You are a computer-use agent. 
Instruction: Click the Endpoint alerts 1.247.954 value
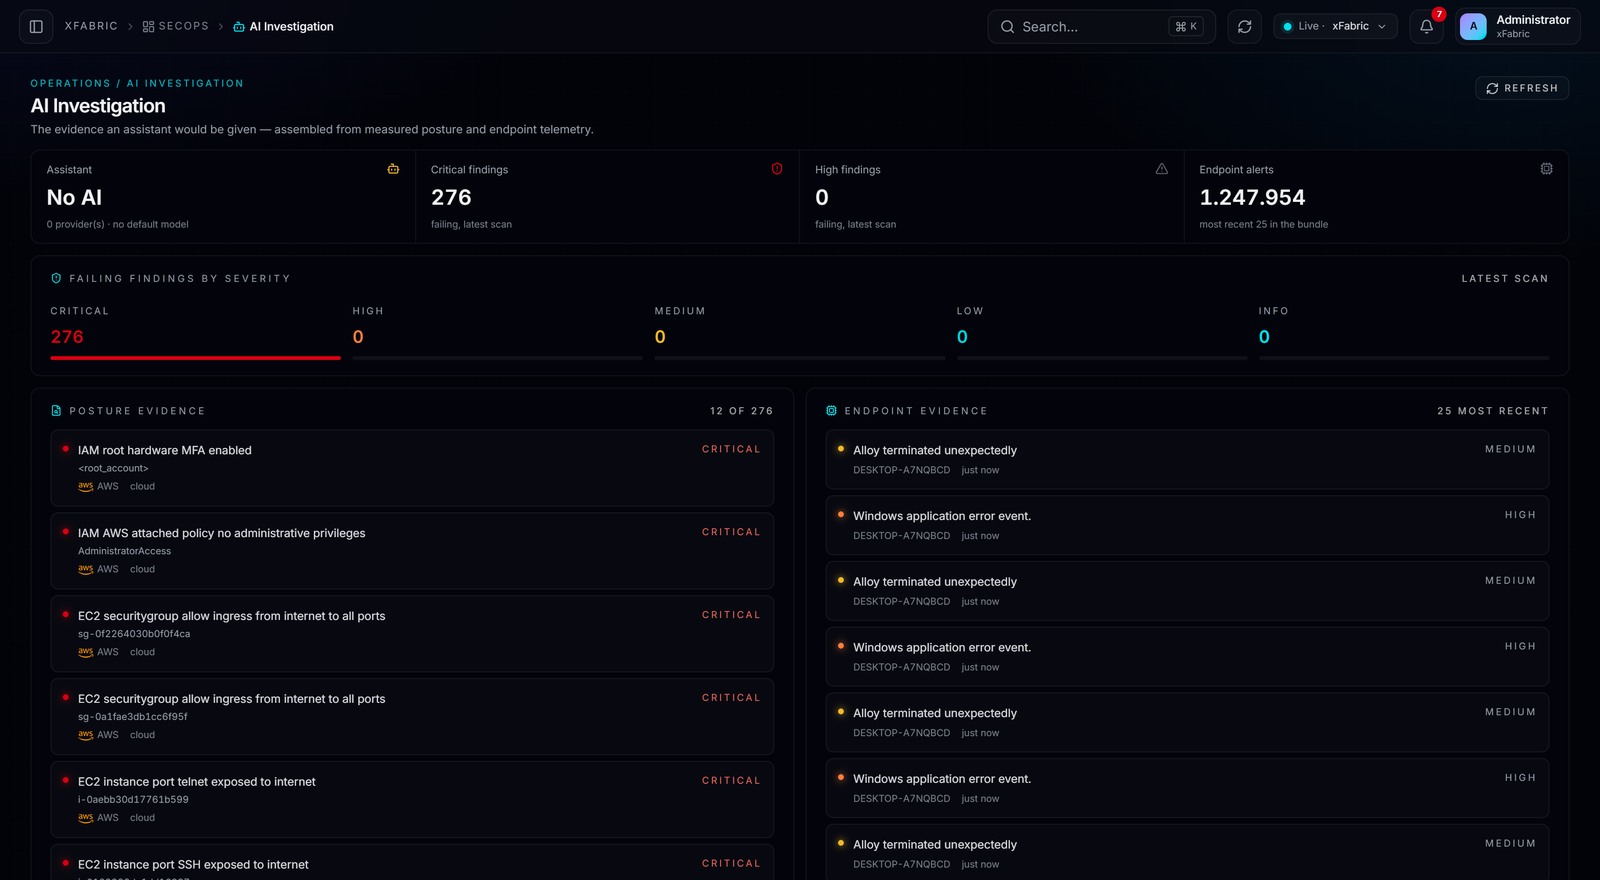coord(1252,198)
